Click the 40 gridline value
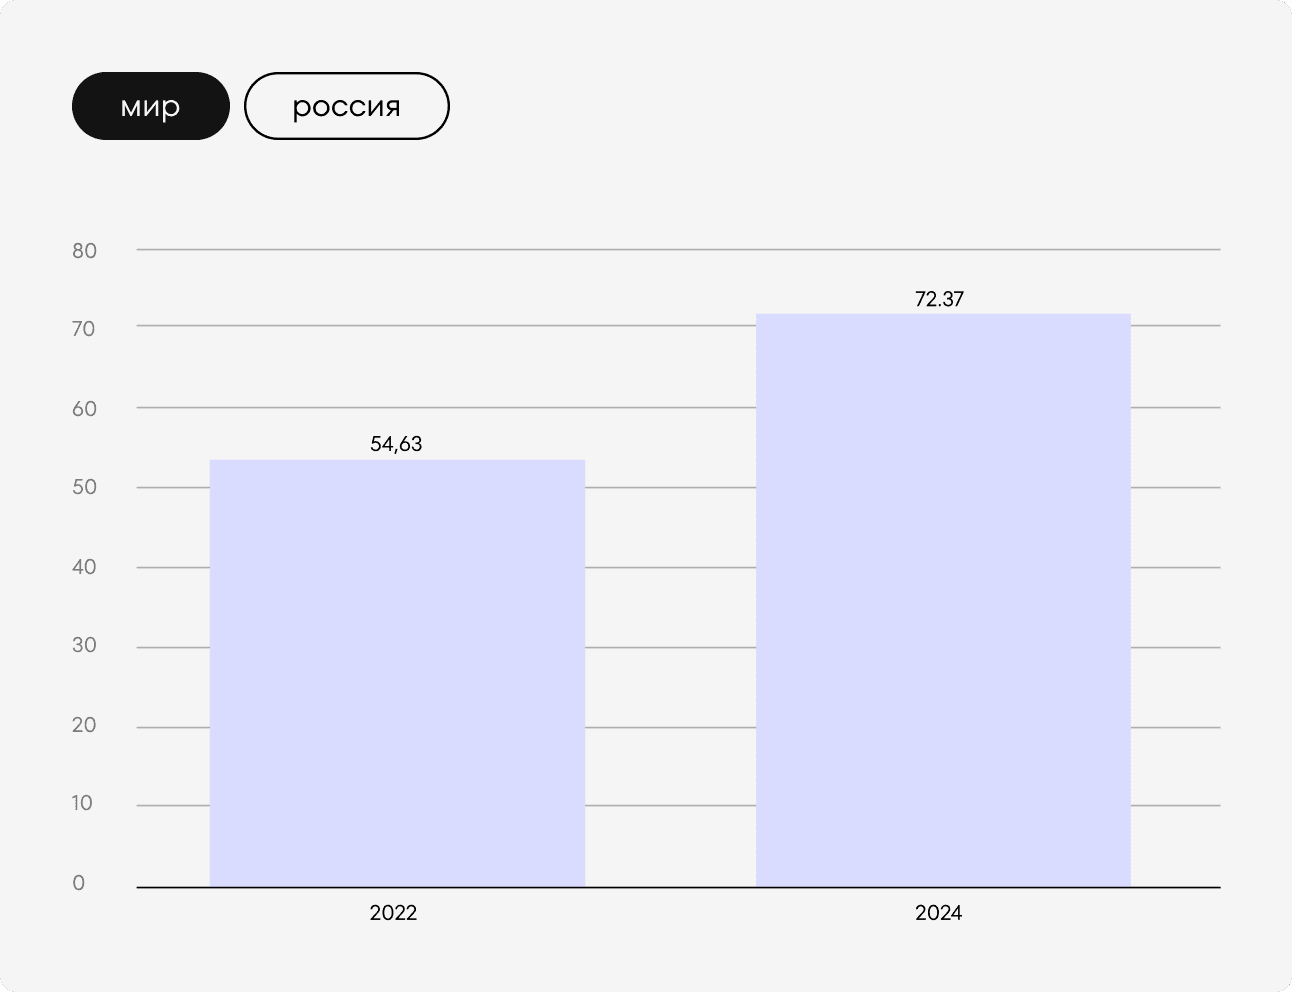1292x992 pixels. 85,566
